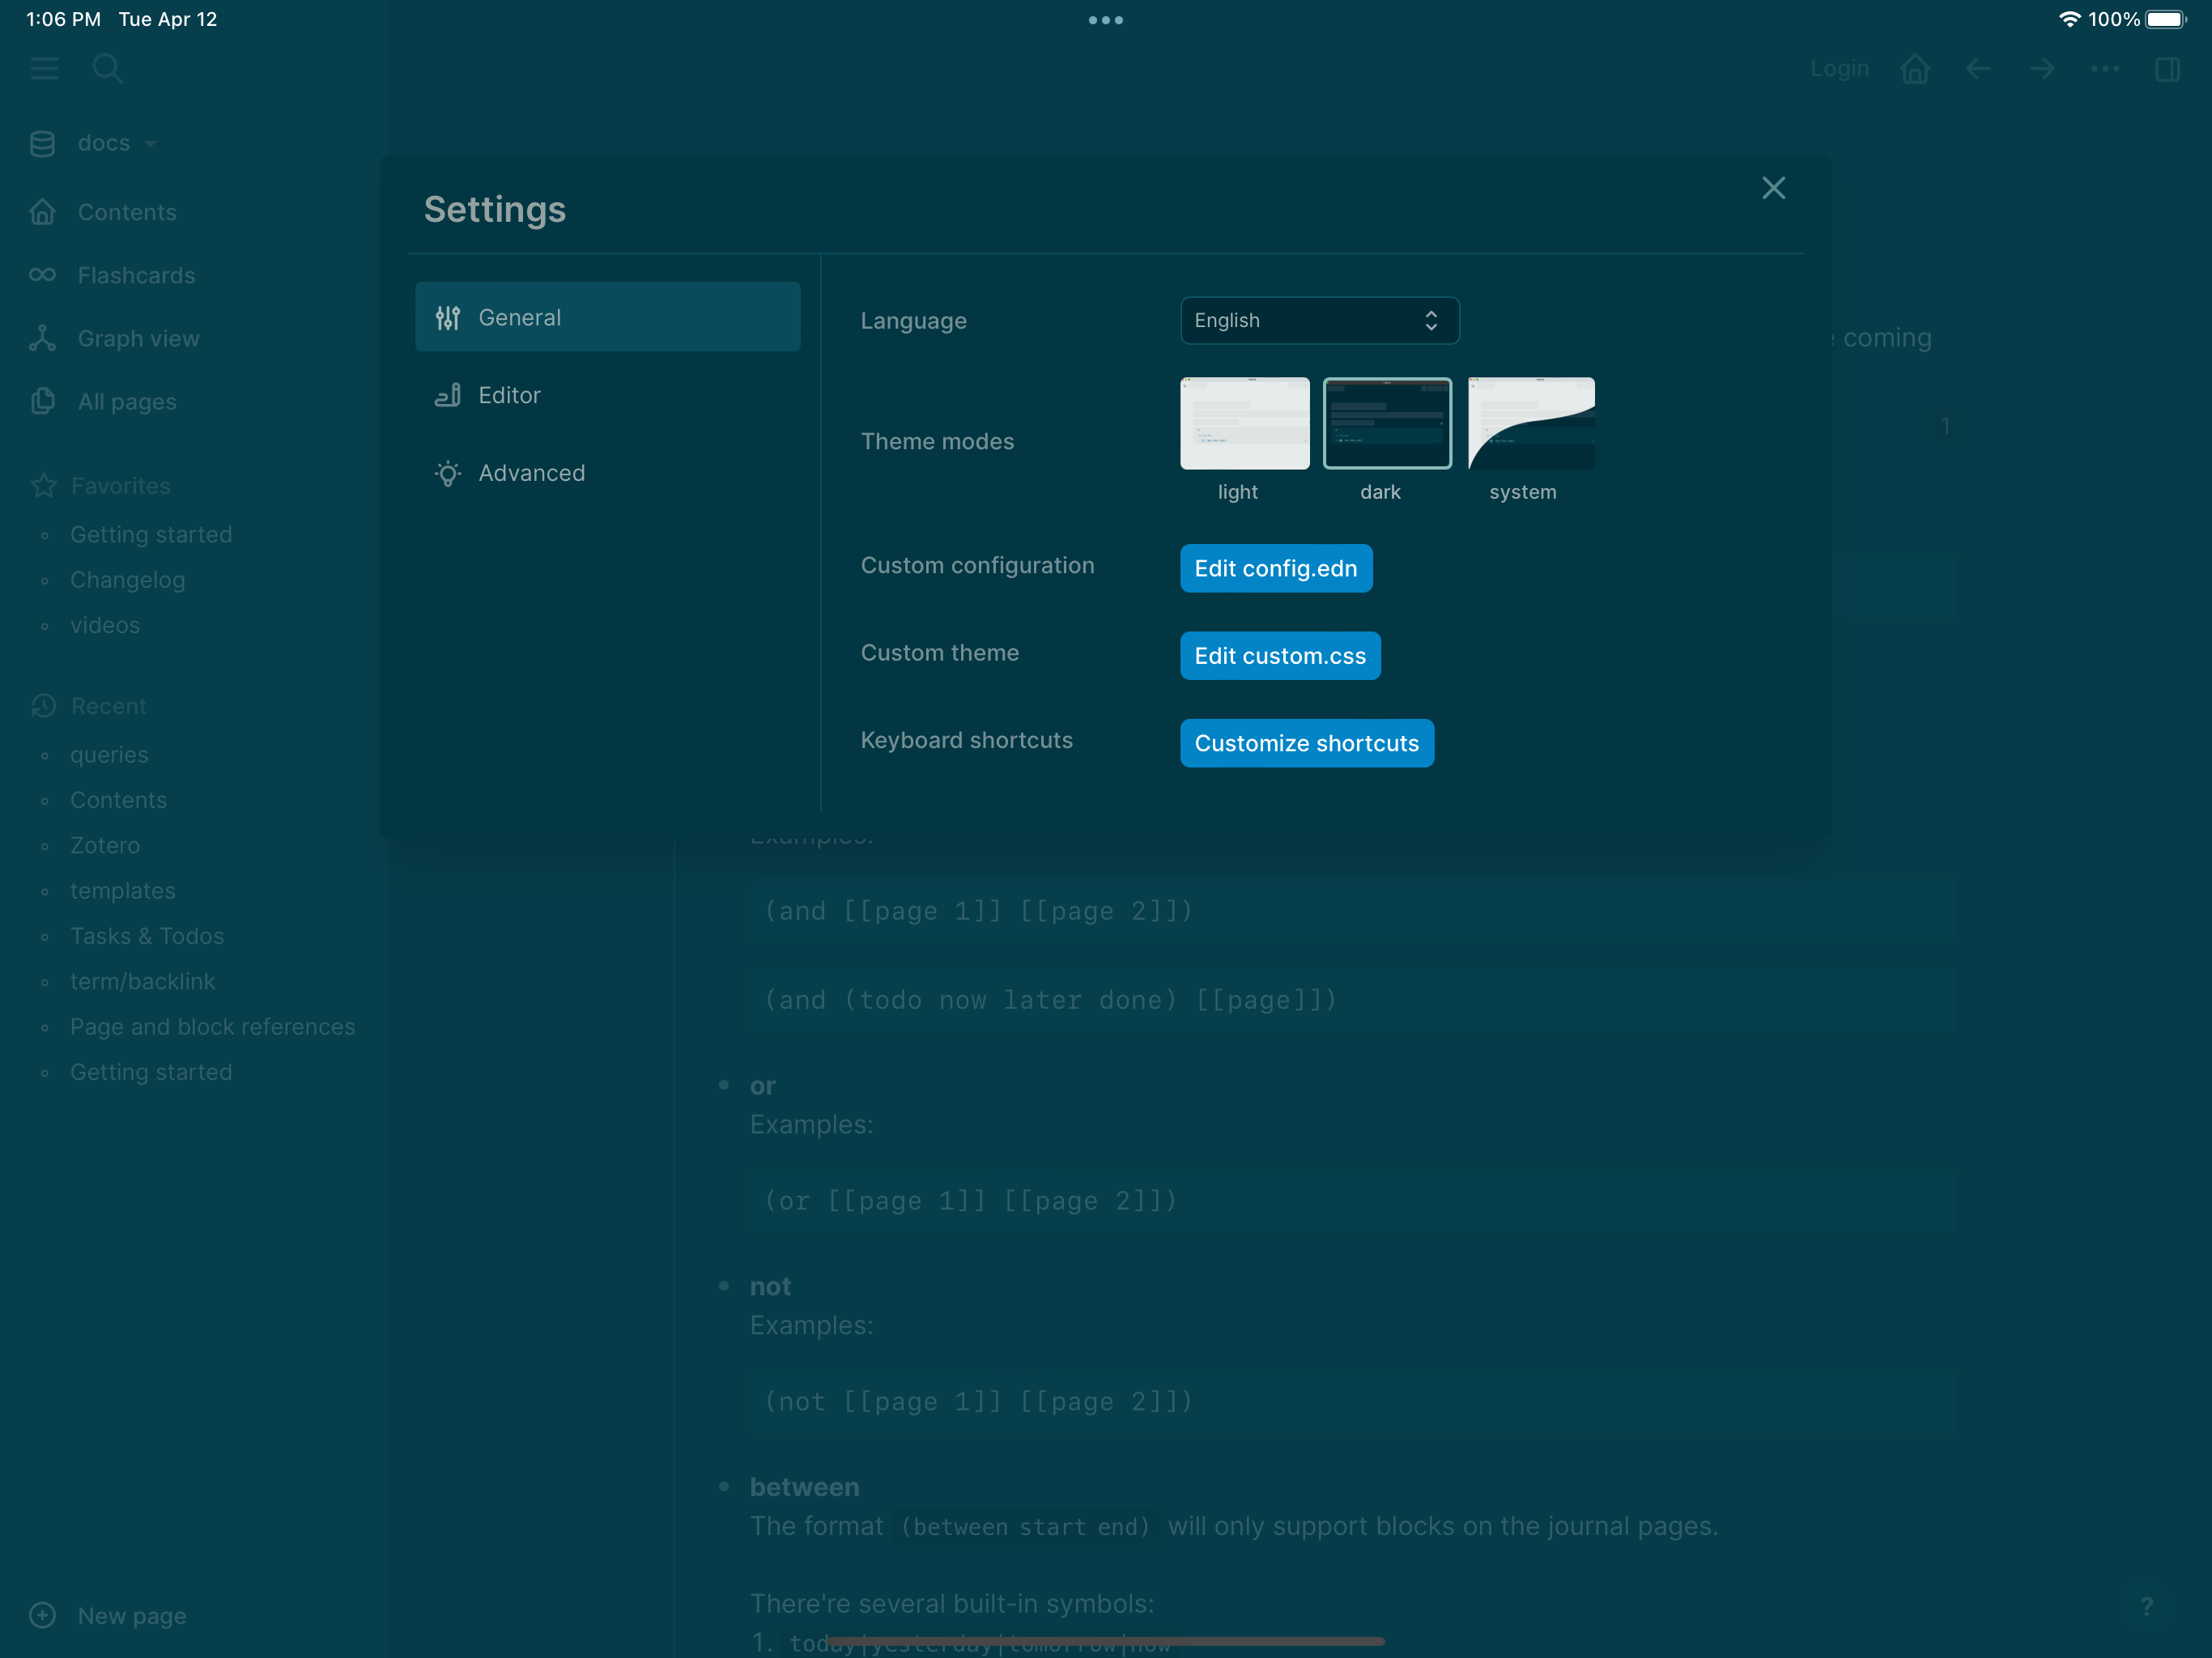The height and width of the screenshot is (1658, 2212).
Task: Click the home icon in top toolbar
Action: pos(1914,69)
